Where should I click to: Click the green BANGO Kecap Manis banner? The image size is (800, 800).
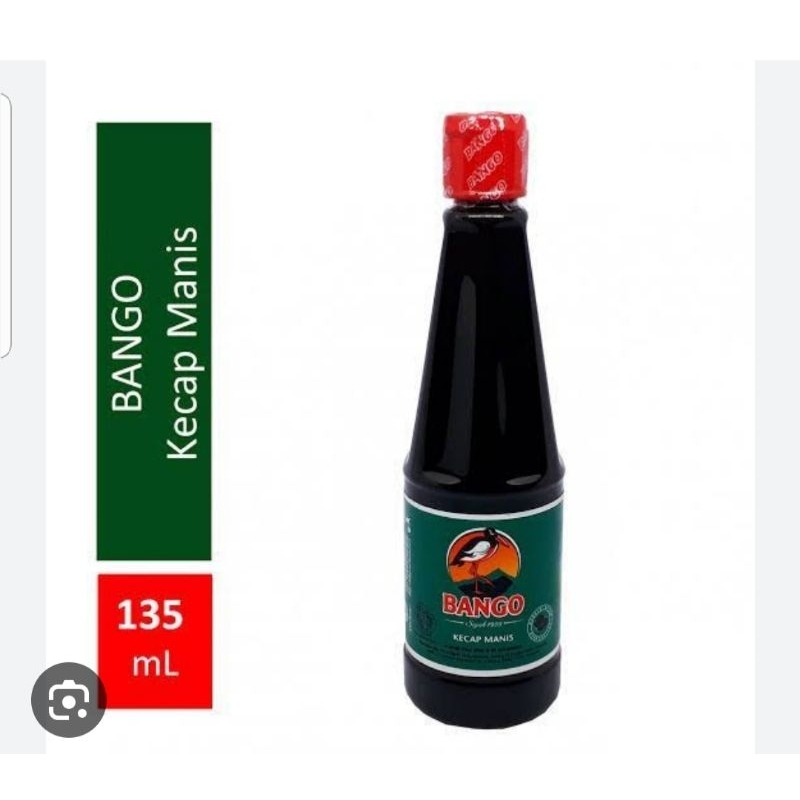154,341
